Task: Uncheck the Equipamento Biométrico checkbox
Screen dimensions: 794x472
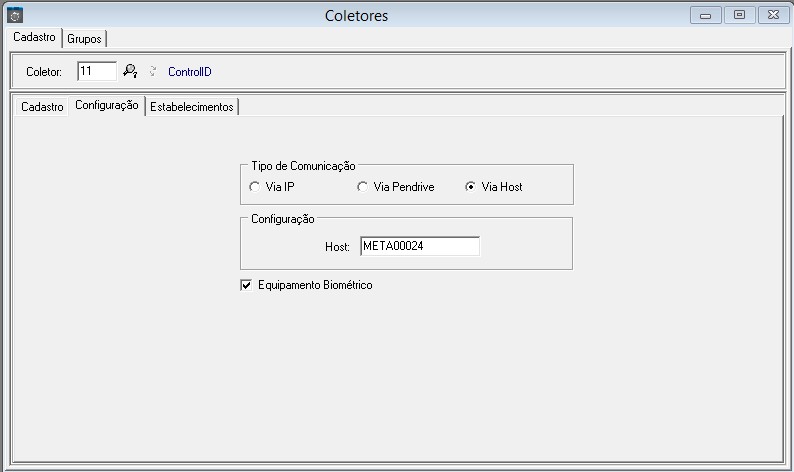Action: (x=246, y=285)
